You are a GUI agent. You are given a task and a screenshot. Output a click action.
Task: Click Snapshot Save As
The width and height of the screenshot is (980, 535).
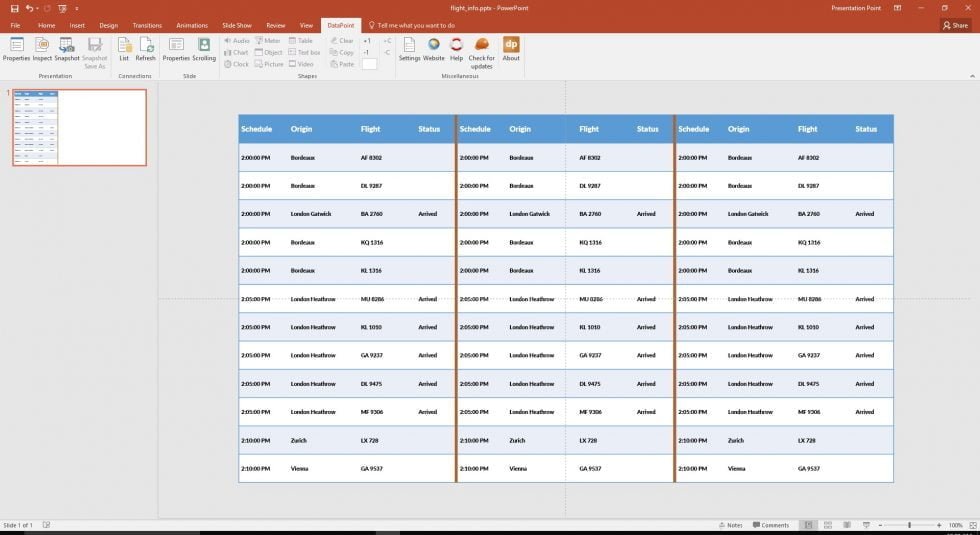click(94, 52)
